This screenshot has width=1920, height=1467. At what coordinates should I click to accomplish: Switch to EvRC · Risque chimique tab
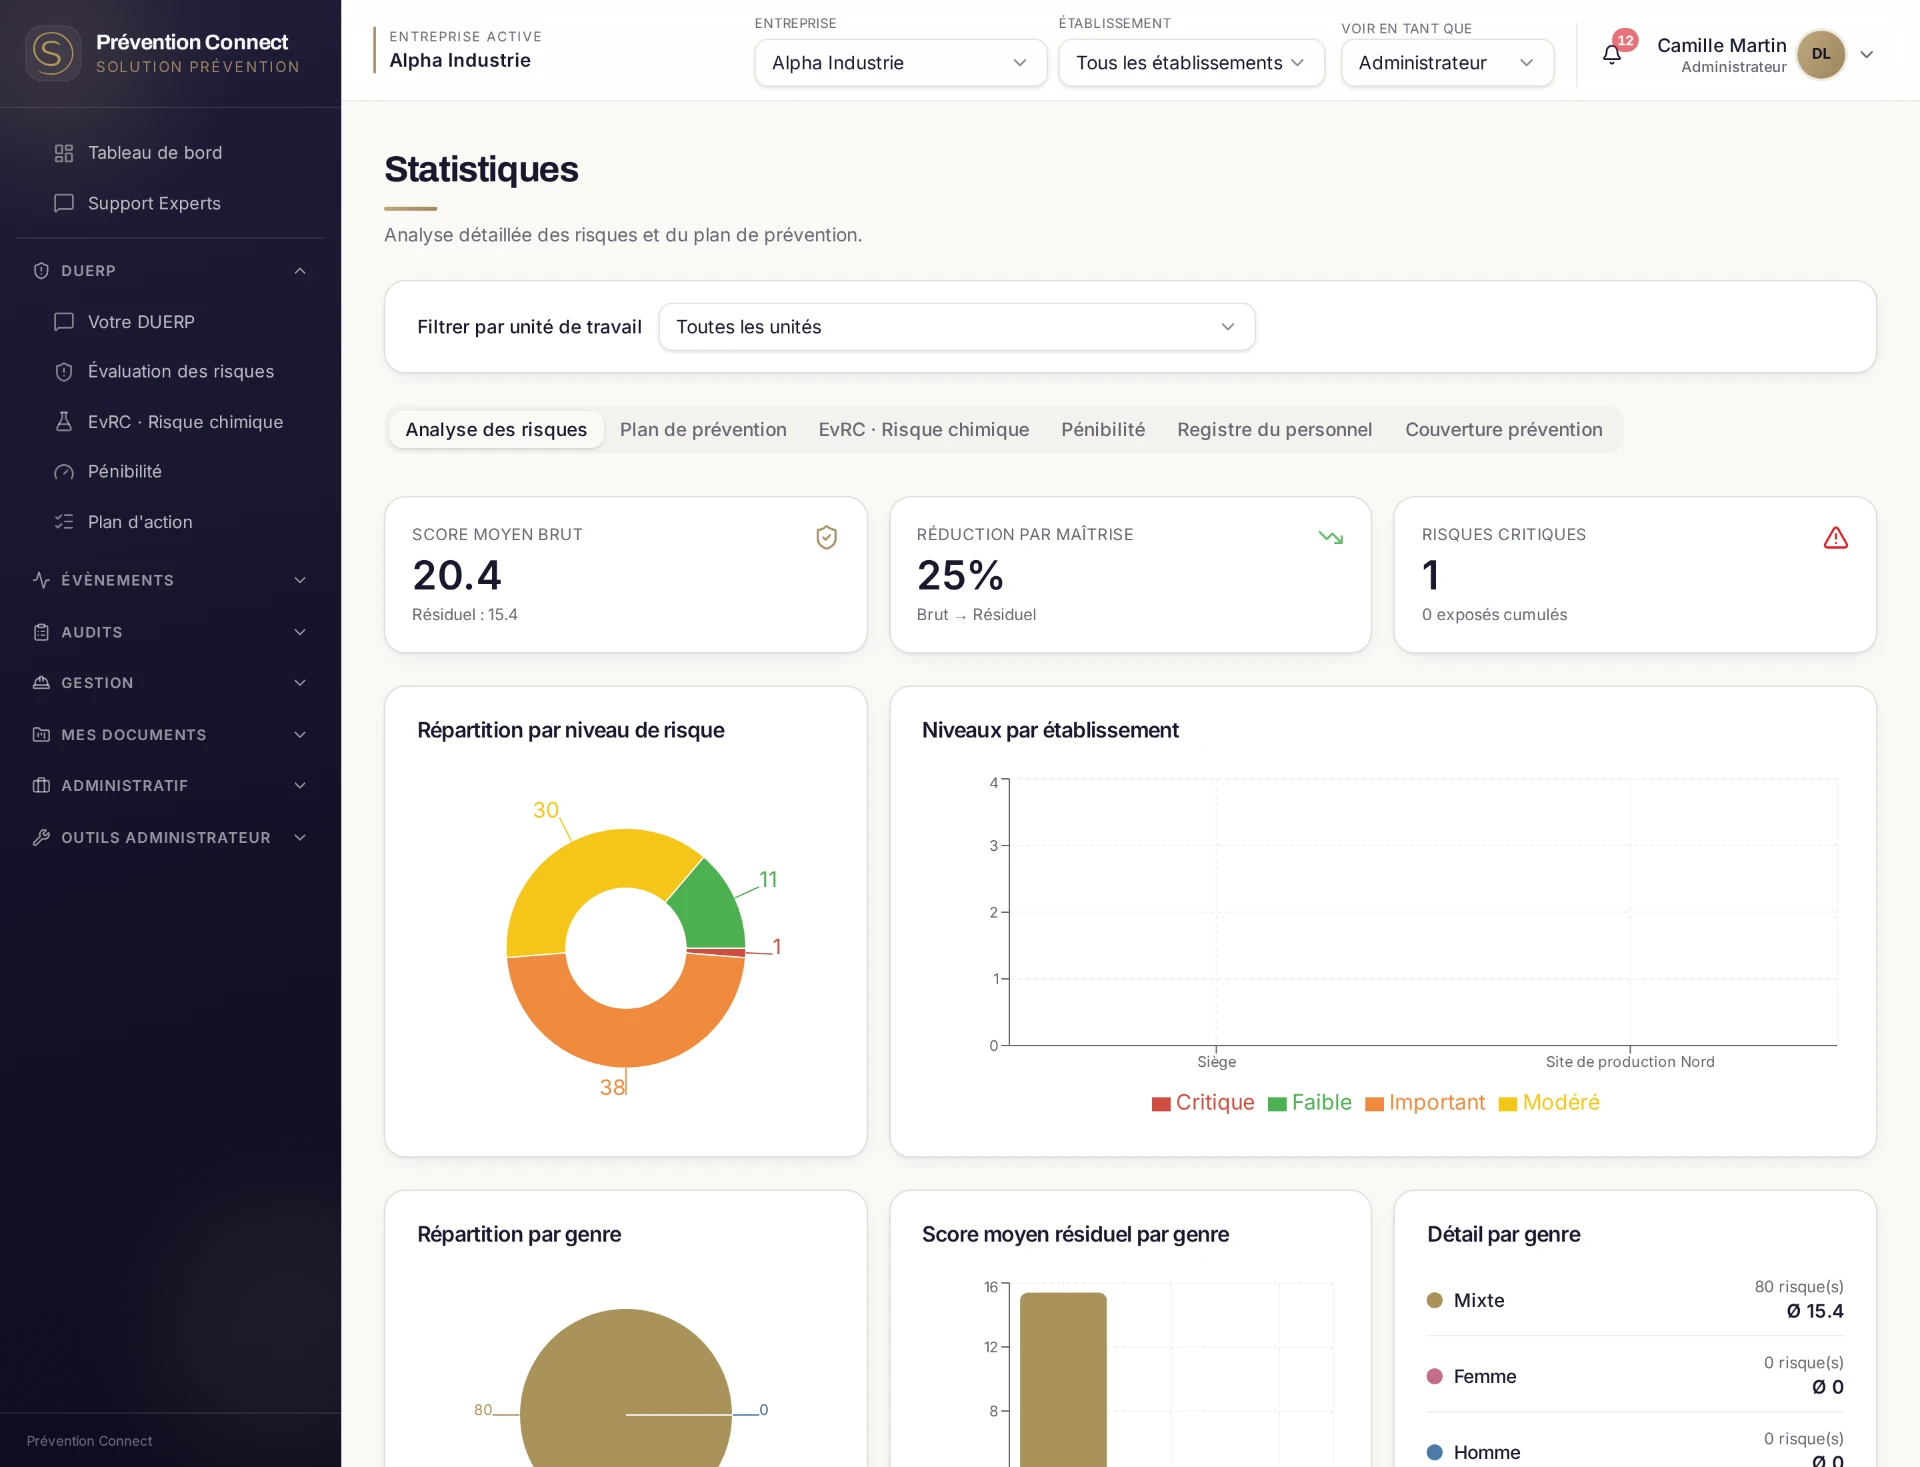tap(924, 430)
